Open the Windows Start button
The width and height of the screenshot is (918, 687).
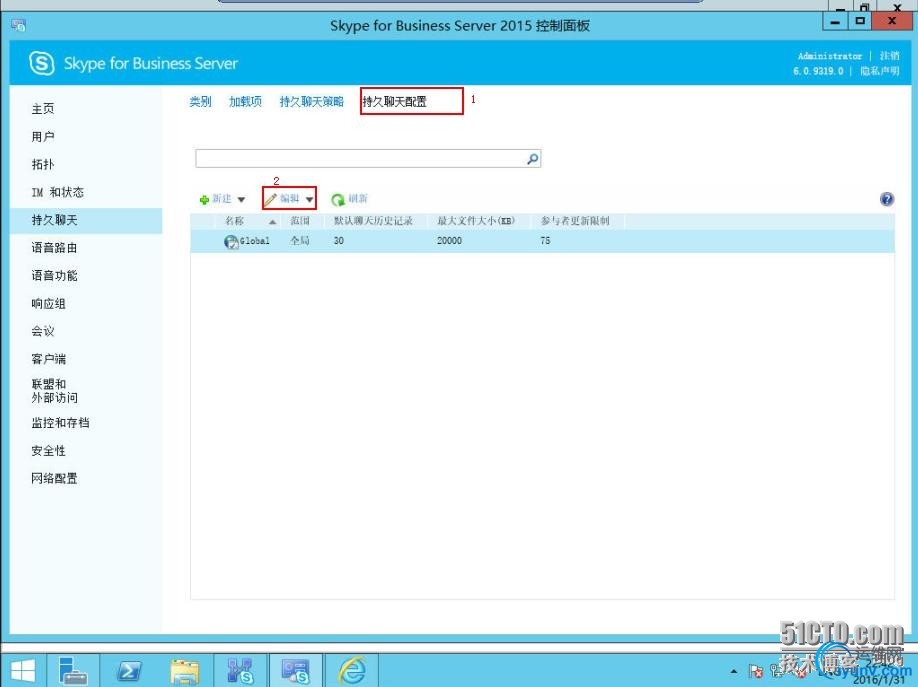tap(22, 671)
